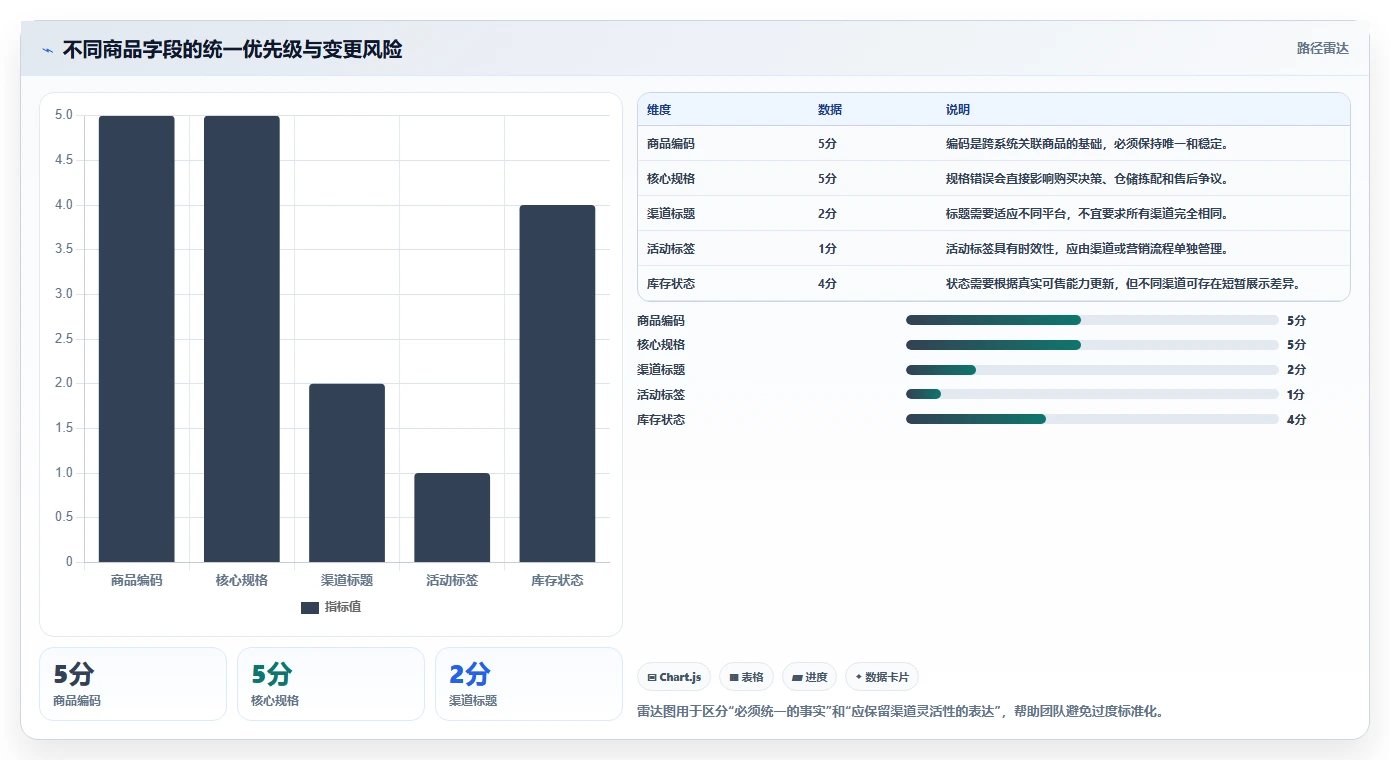Viewport: 1390px width, 760px height.
Task: Click the 渠道标题 bar in the chart
Action: click(347, 473)
